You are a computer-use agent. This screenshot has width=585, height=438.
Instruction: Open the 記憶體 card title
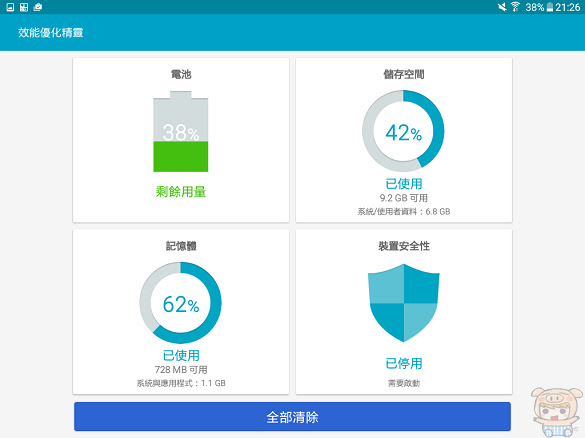click(181, 246)
